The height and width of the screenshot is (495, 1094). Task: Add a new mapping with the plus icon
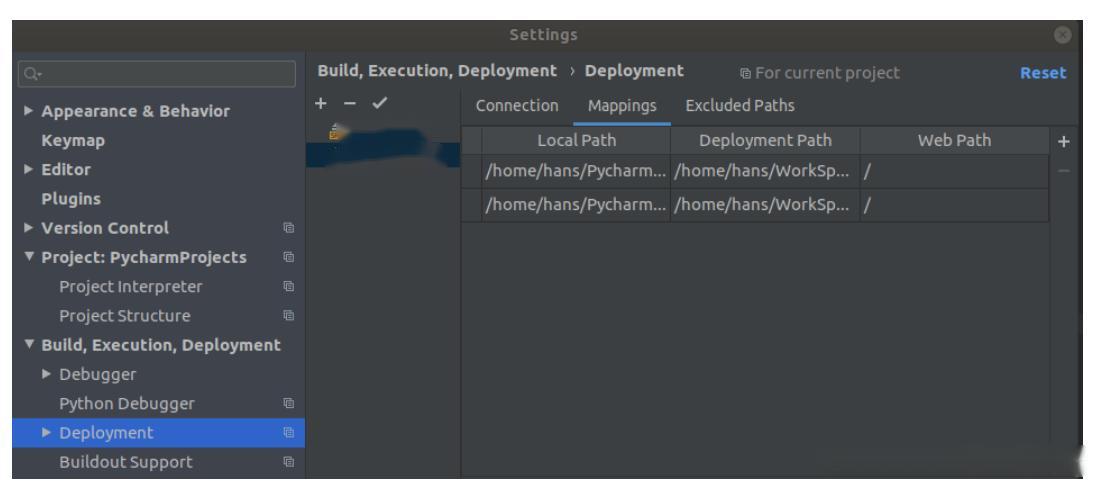[x=1063, y=142]
